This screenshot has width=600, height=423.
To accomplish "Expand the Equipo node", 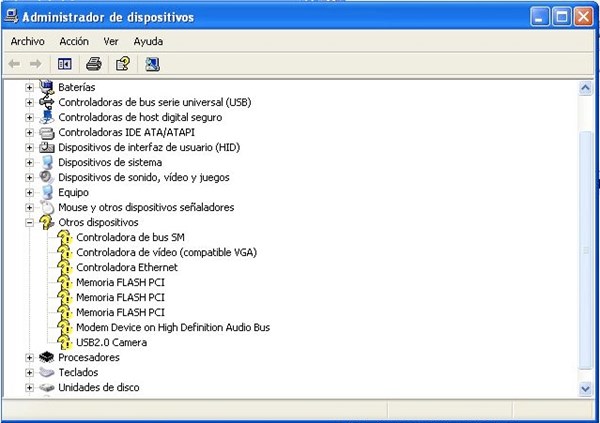I will pyautogui.click(x=29, y=192).
